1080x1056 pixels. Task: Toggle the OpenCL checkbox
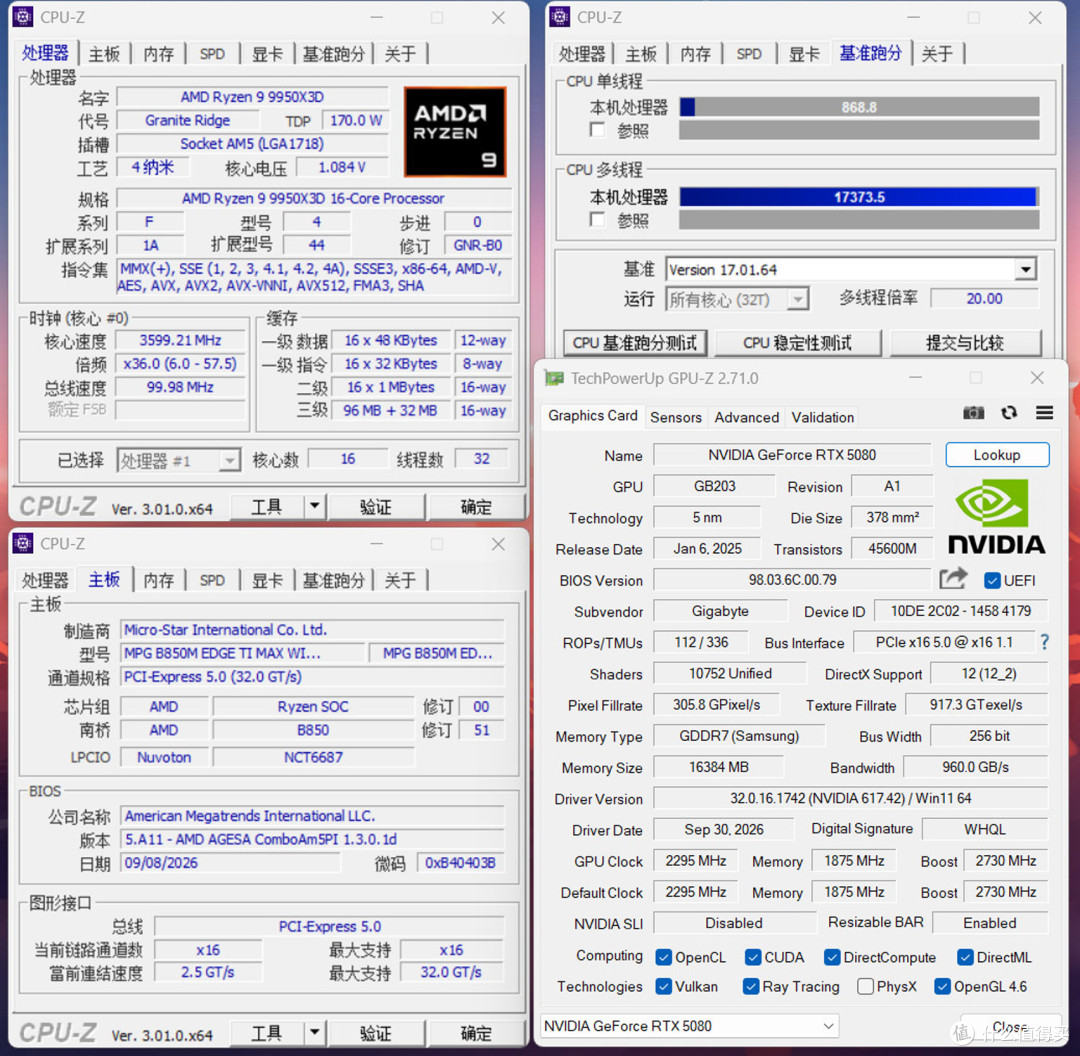[663, 957]
